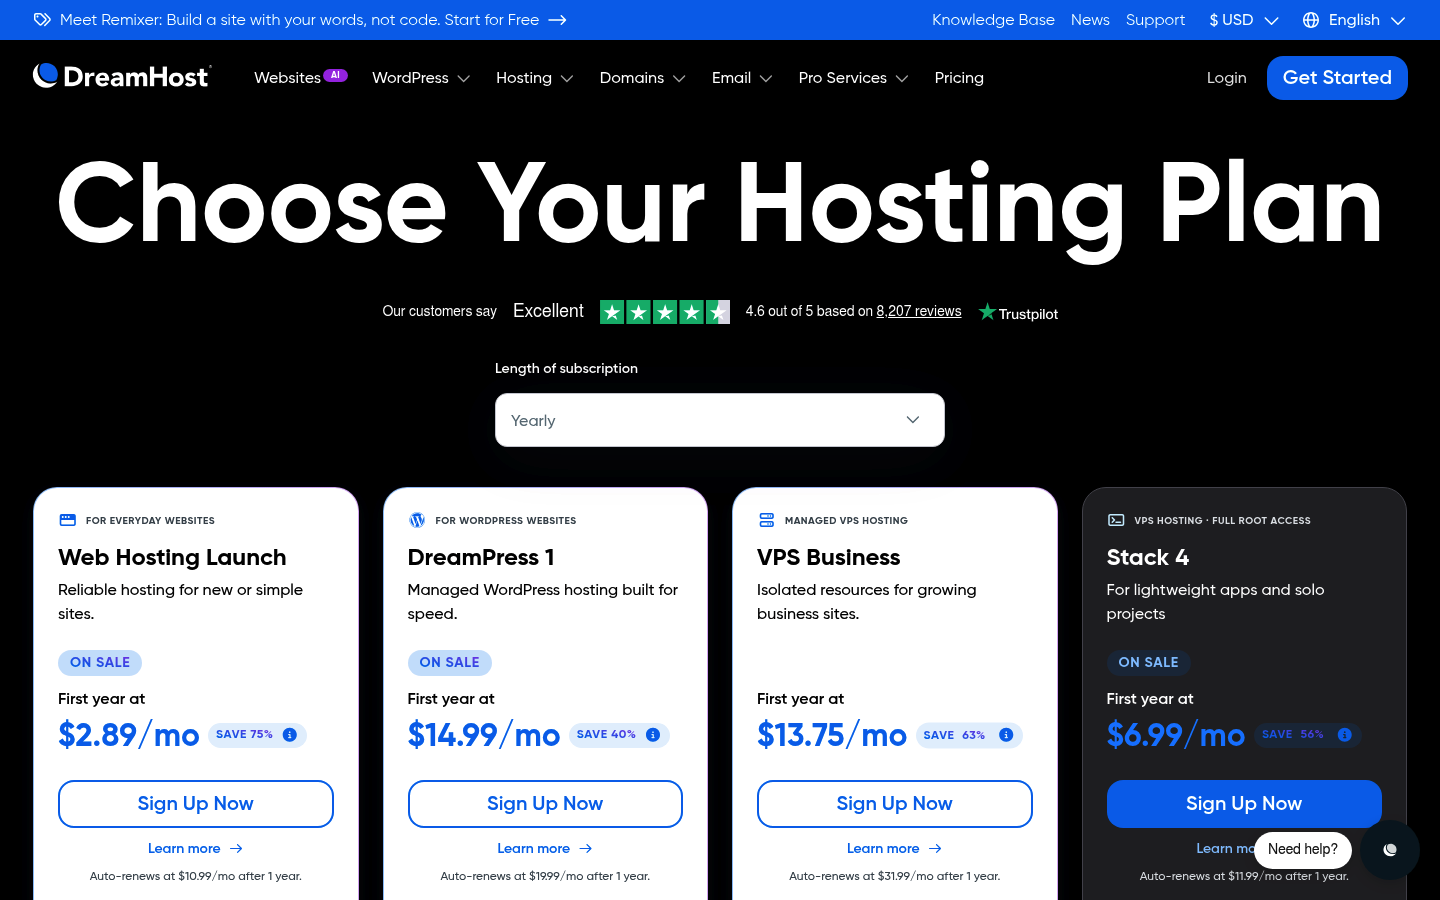This screenshot has height=900, width=1440.
Task: Expand the WordPress menu
Action: click(421, 78)
